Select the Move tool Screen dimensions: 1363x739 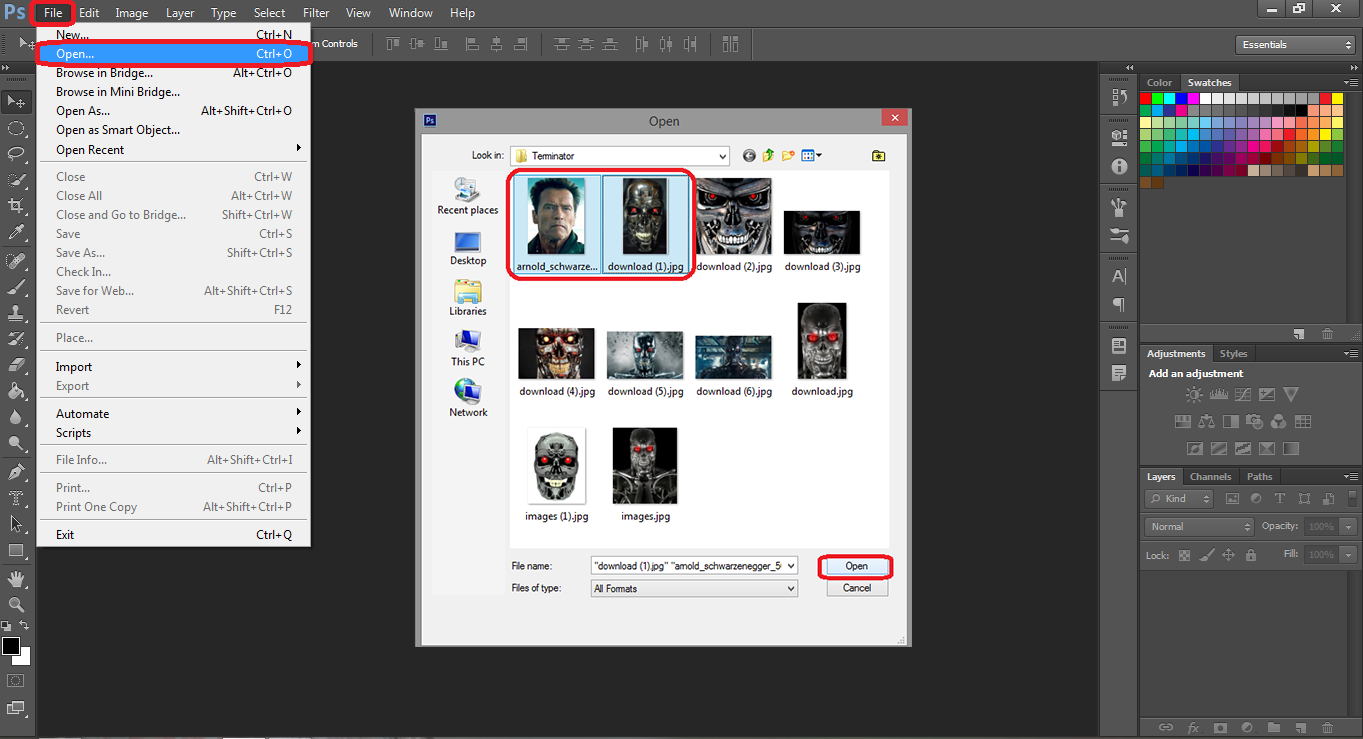point(14,102)
